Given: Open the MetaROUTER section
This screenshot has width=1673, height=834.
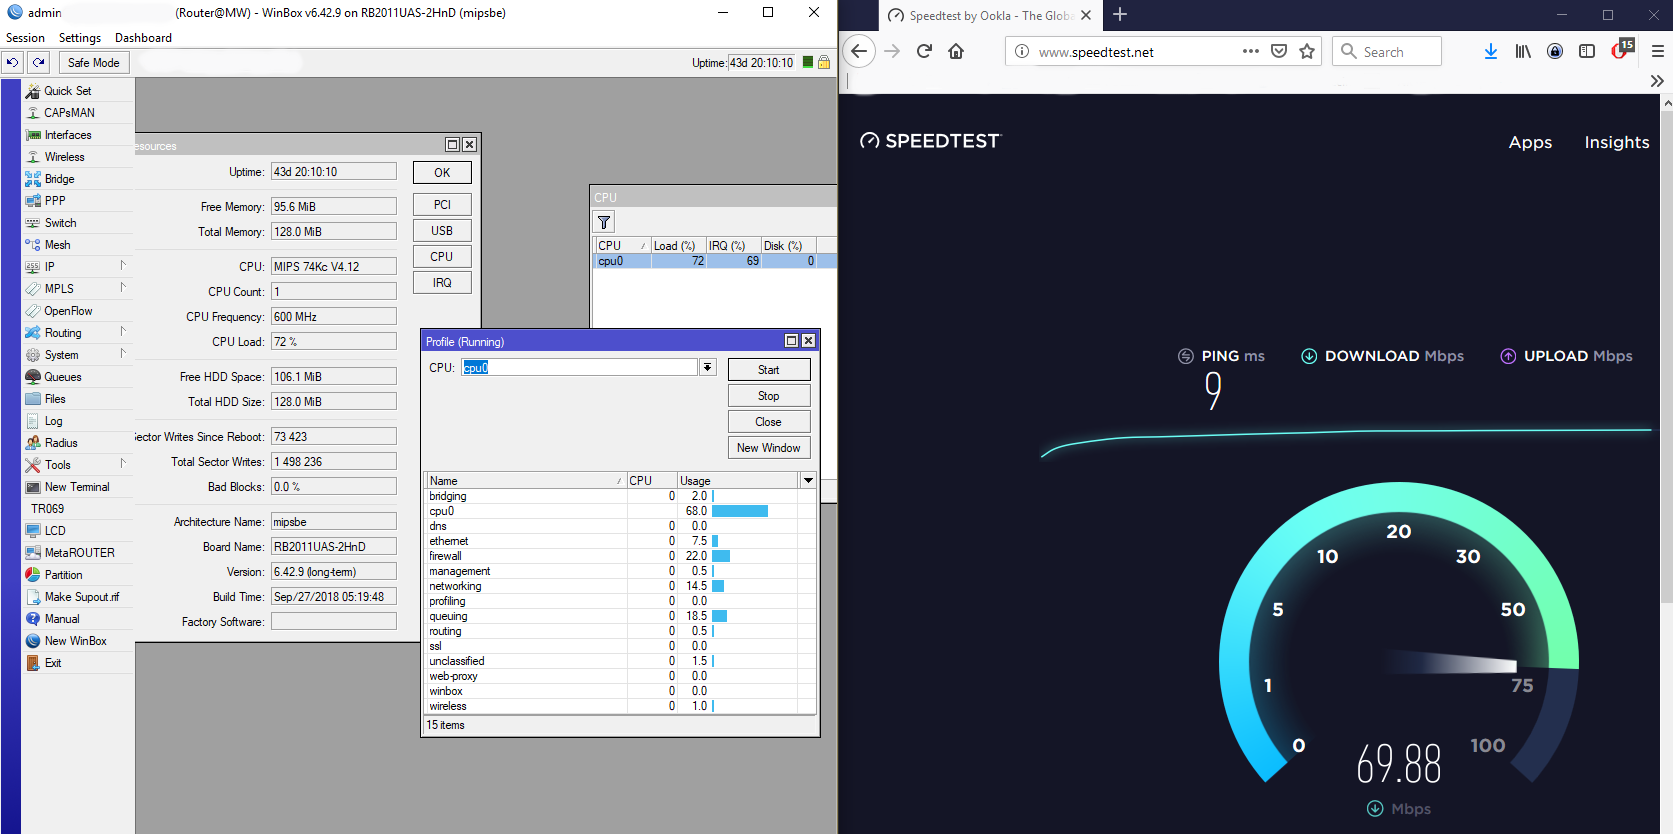Looking at the screenshot, I should pyautogui.click(x=79, y=553).
